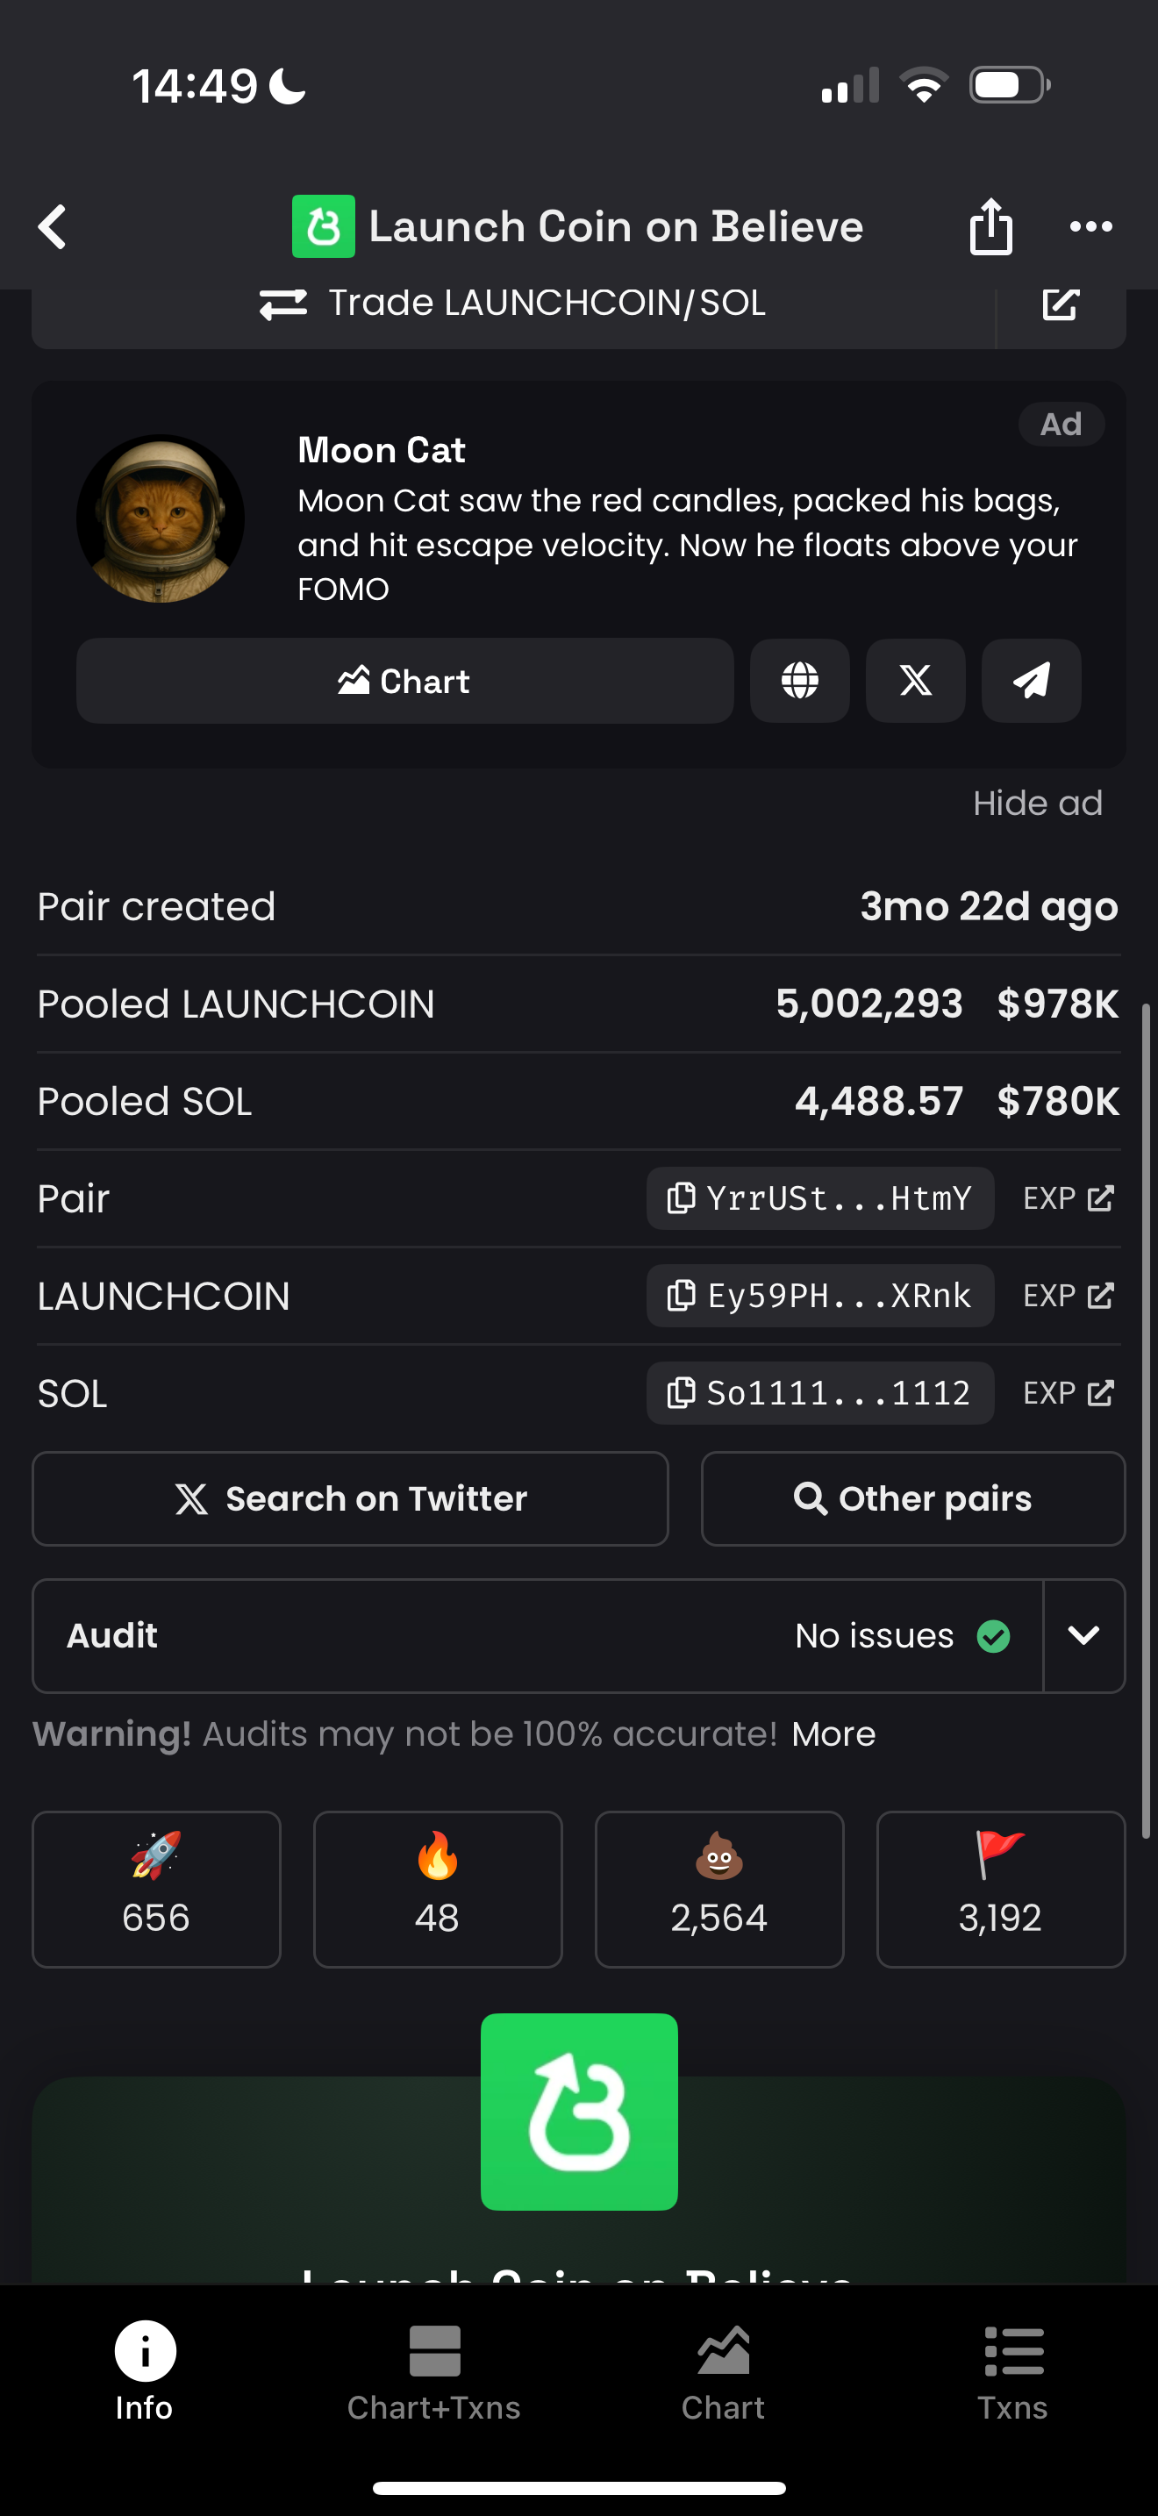This screenshot has height=2516, width=1158.
Task: Open Moon Cat X profile icon
Action: click(915, 681)
